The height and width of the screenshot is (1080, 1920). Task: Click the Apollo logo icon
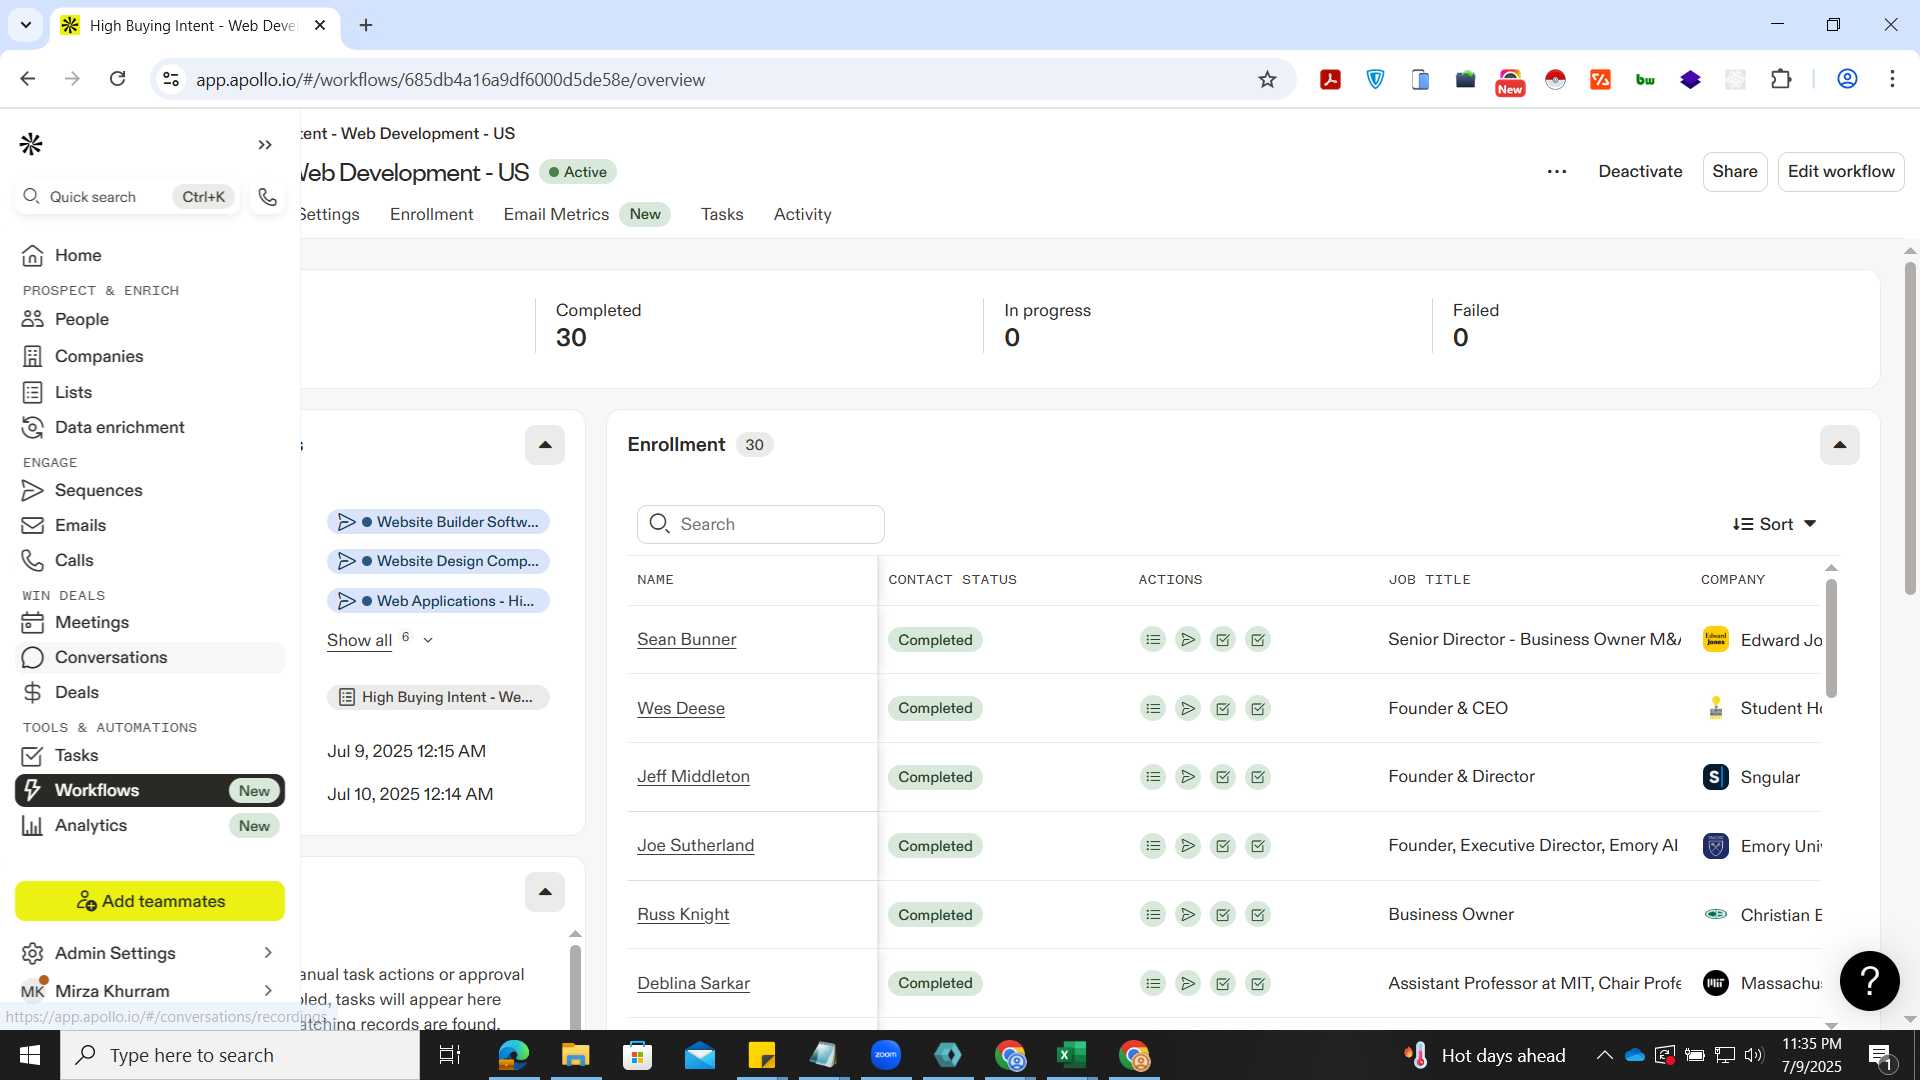pyautogui.click(x=31, y=144)
